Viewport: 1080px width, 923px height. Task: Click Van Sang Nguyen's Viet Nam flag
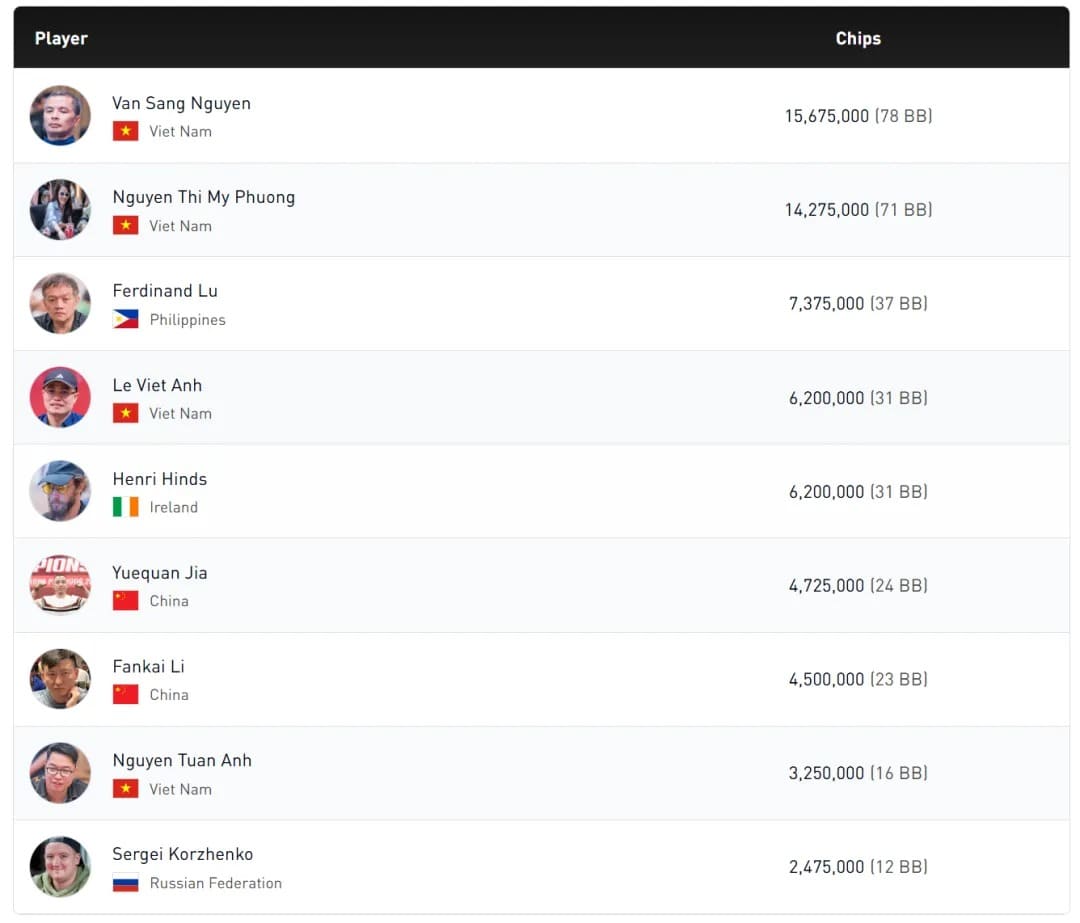[125, 132]
